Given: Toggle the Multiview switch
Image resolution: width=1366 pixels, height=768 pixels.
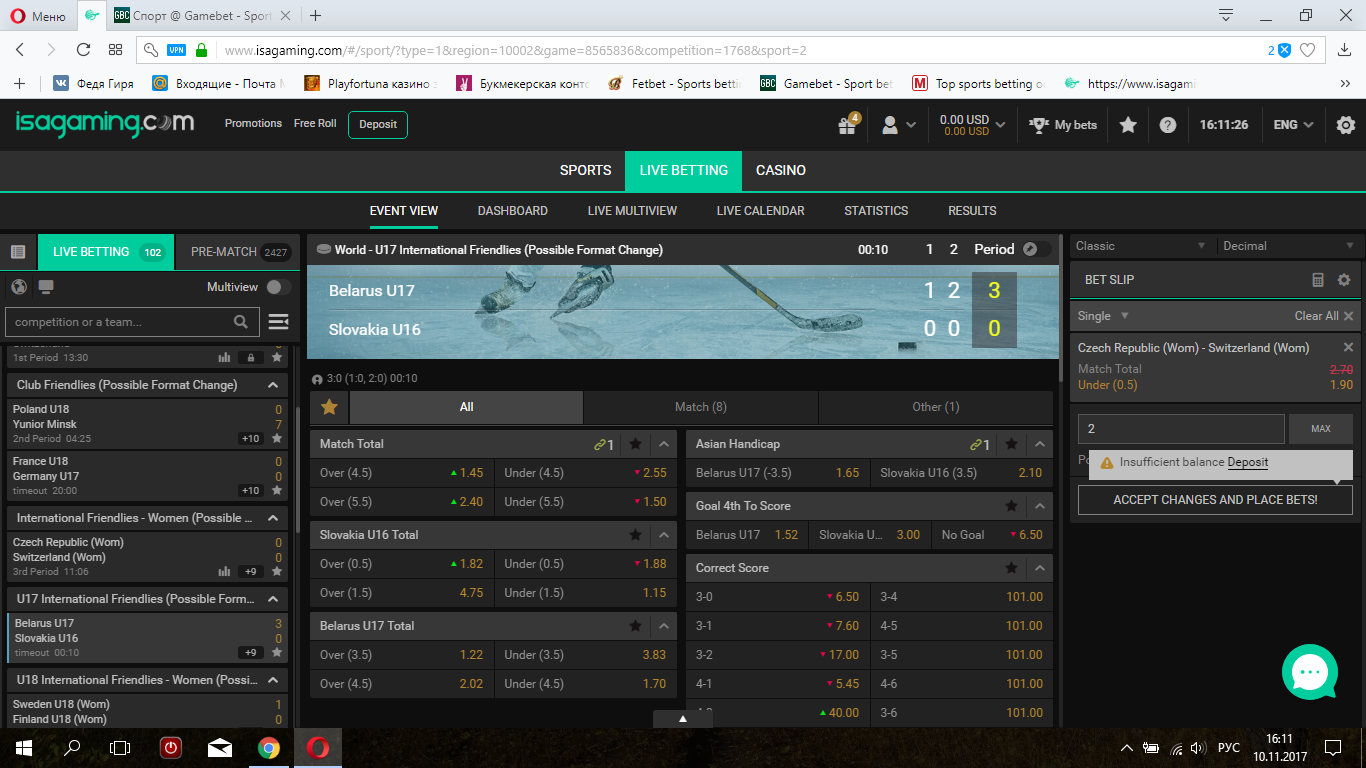Looking at the screenshot, I should click(x=278, y=287).
